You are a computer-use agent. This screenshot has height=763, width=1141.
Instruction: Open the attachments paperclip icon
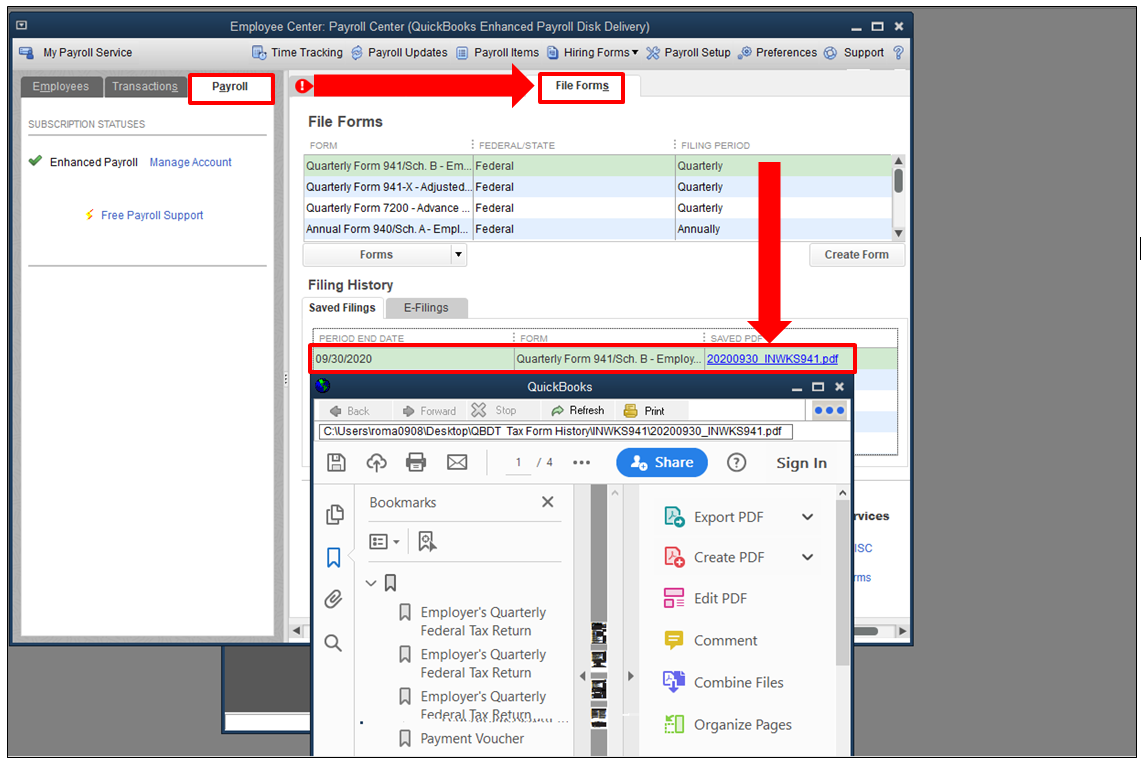tap(333, 599)
